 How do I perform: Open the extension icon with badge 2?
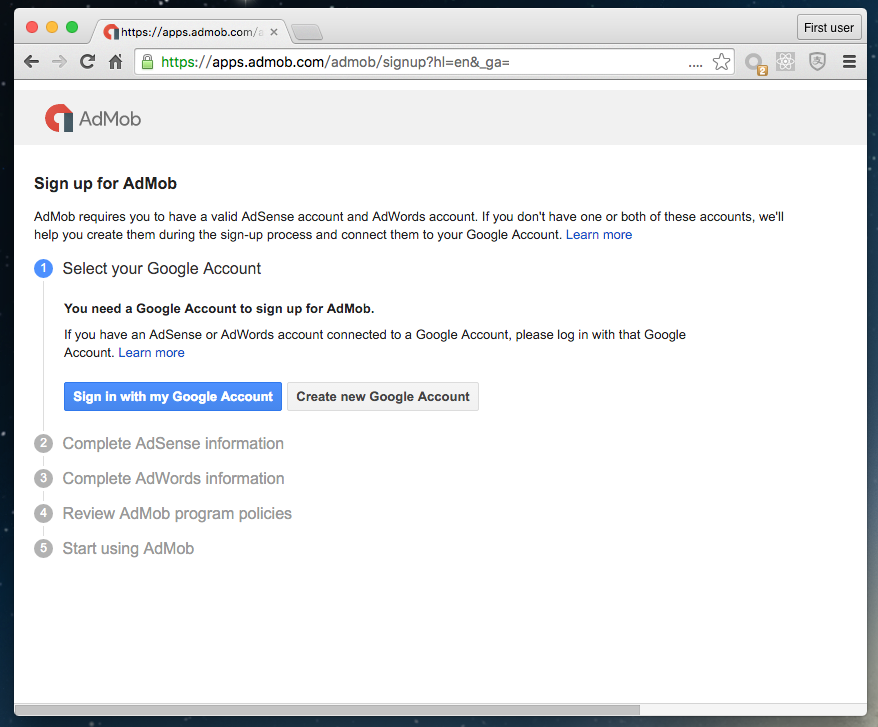click(755, 63)
